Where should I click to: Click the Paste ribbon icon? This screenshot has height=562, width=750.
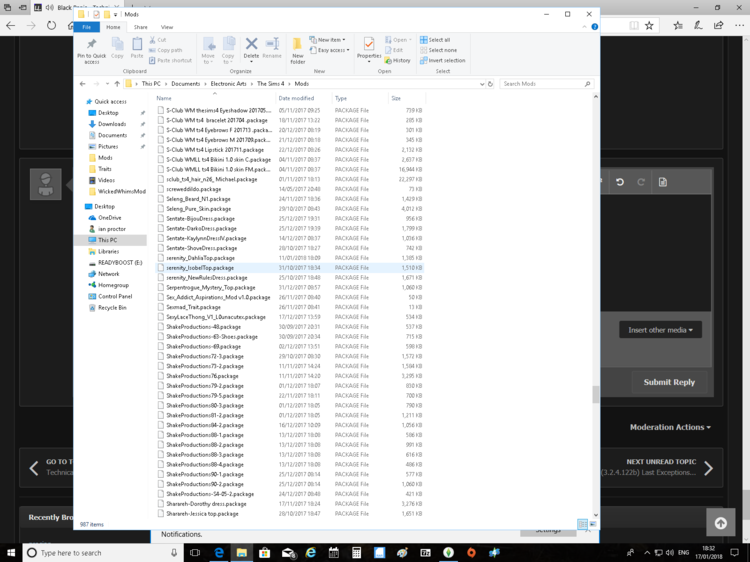click(137, 44)
